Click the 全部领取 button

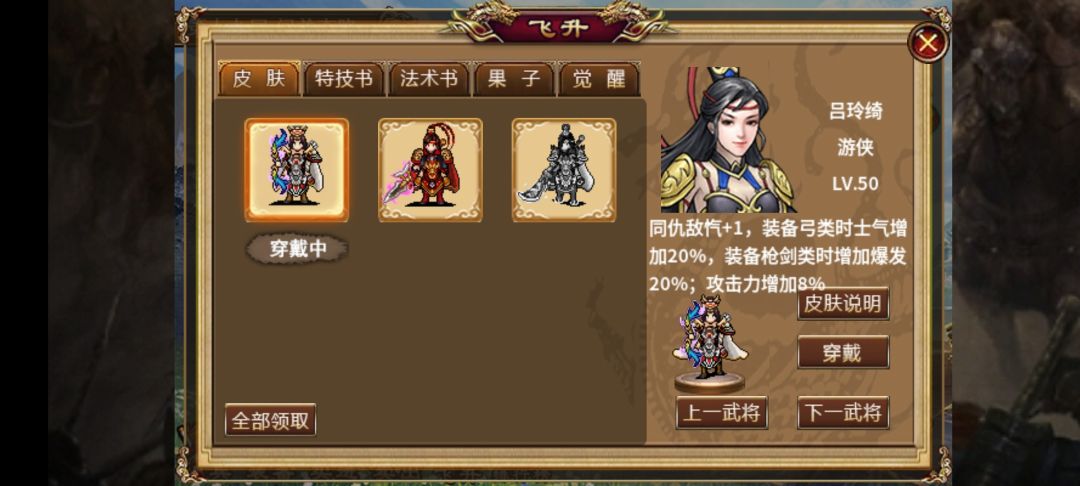pyautogui.click(x=271, y=420)
